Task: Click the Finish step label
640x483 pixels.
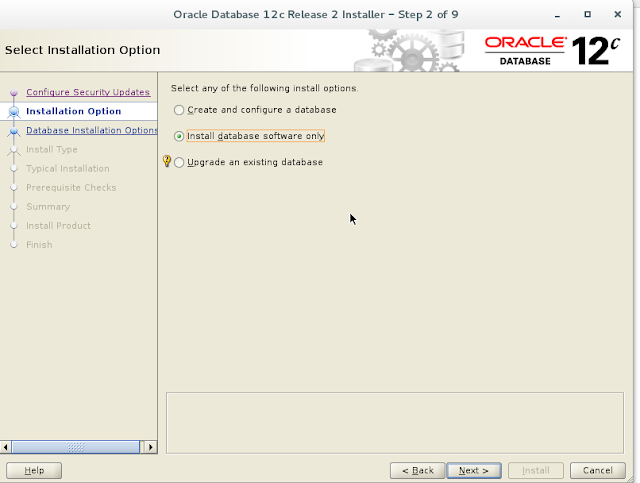Action: point(39,245)
